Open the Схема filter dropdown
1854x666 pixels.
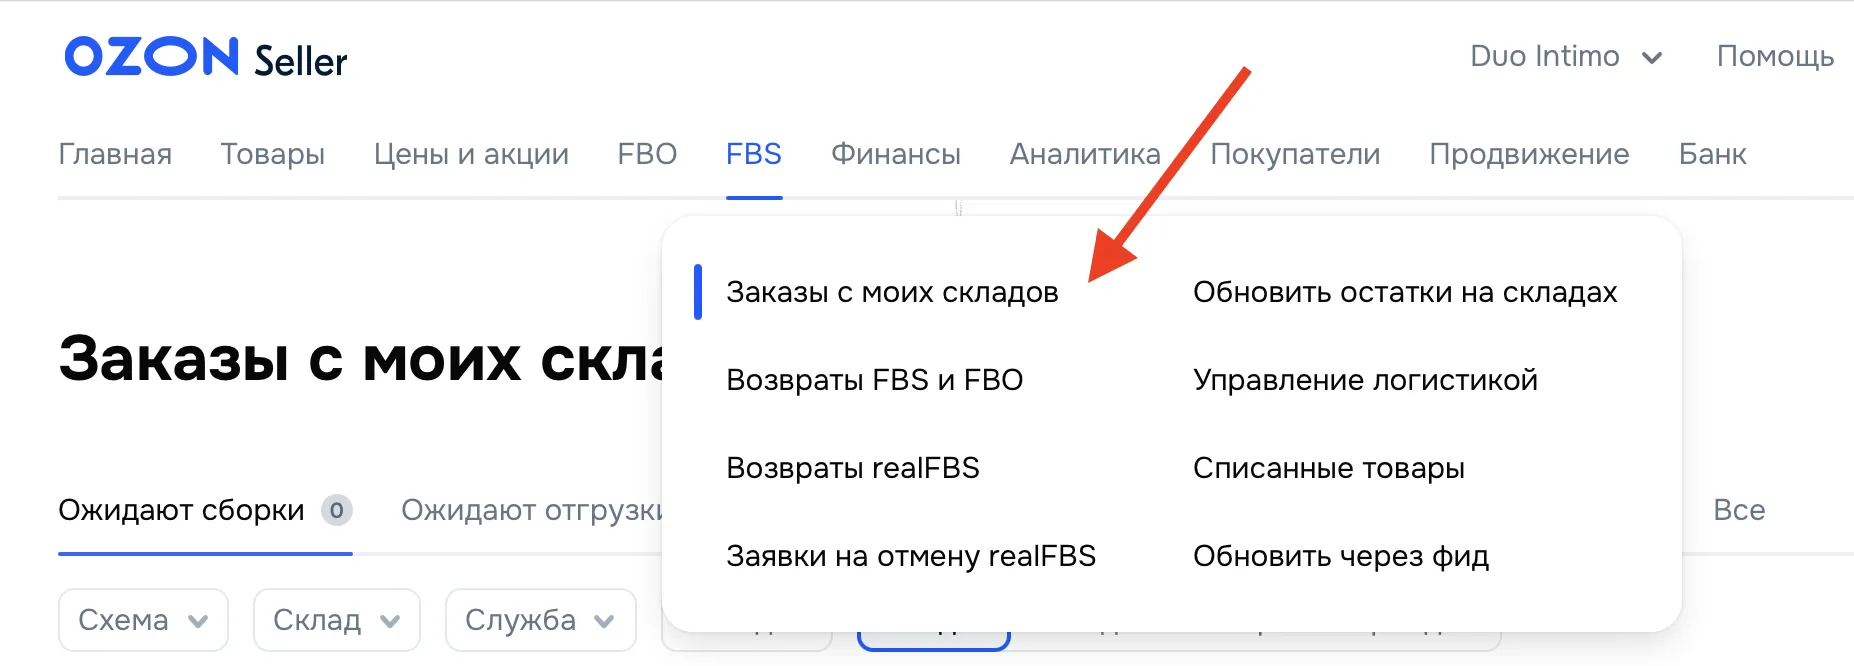pyautogui.click(x=142, y=620)
